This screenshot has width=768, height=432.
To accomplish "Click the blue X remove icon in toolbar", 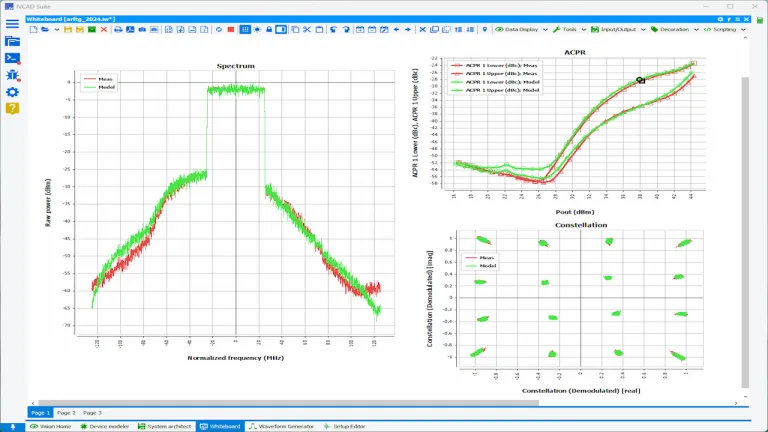I will click(x=422, y=29).
